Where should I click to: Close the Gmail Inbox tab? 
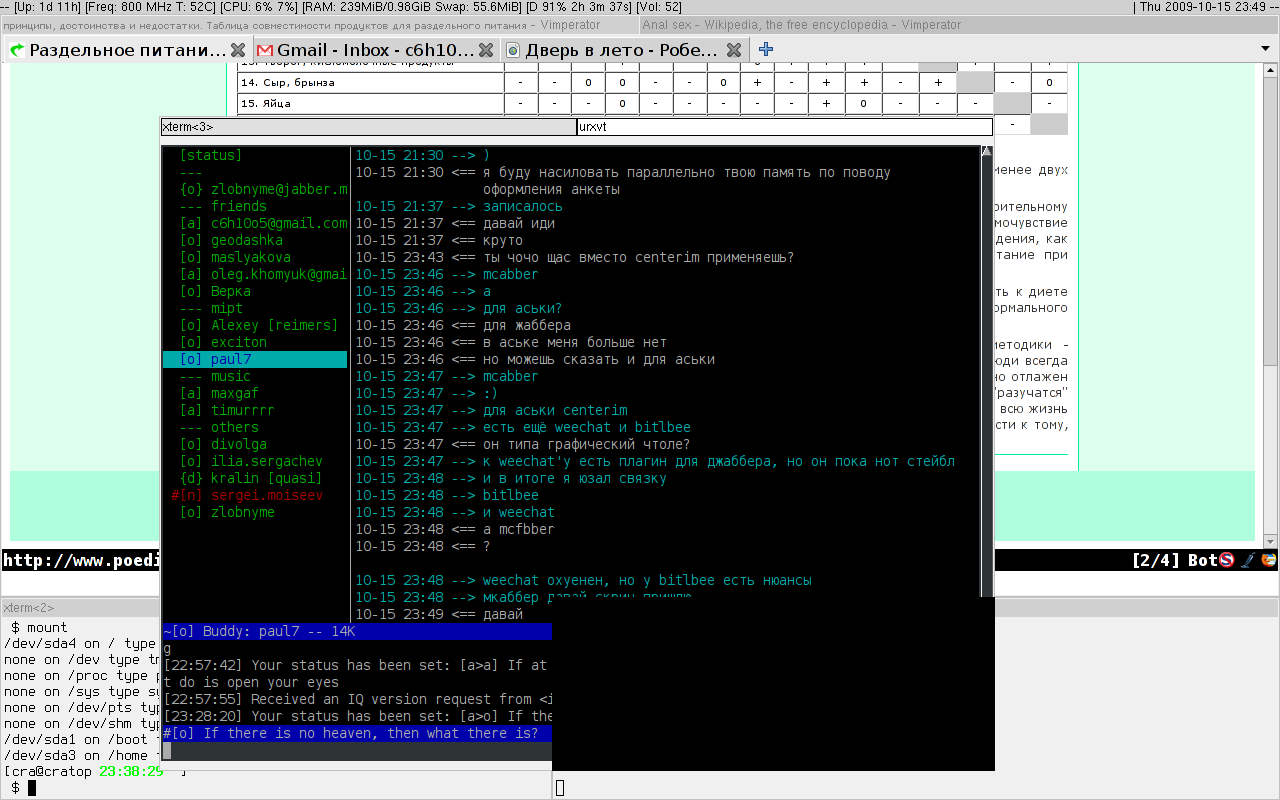[486, 50]
